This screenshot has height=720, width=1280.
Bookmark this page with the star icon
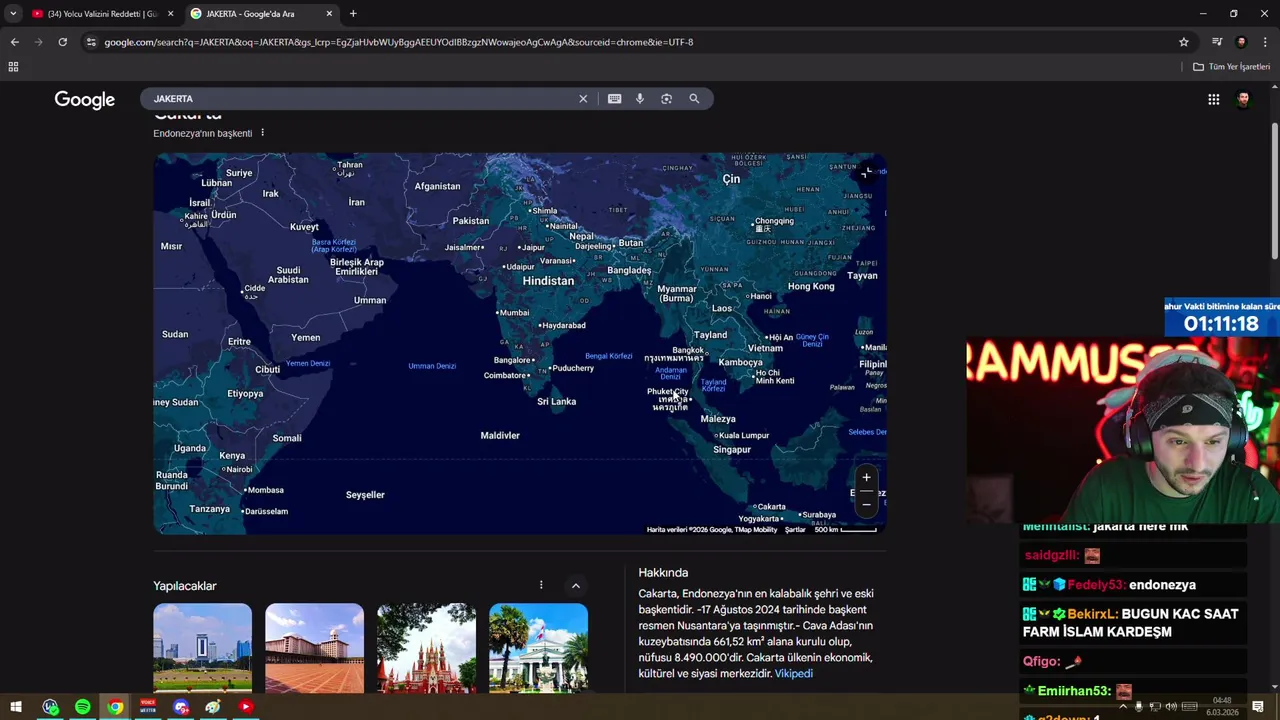[x=1184, y=42]
